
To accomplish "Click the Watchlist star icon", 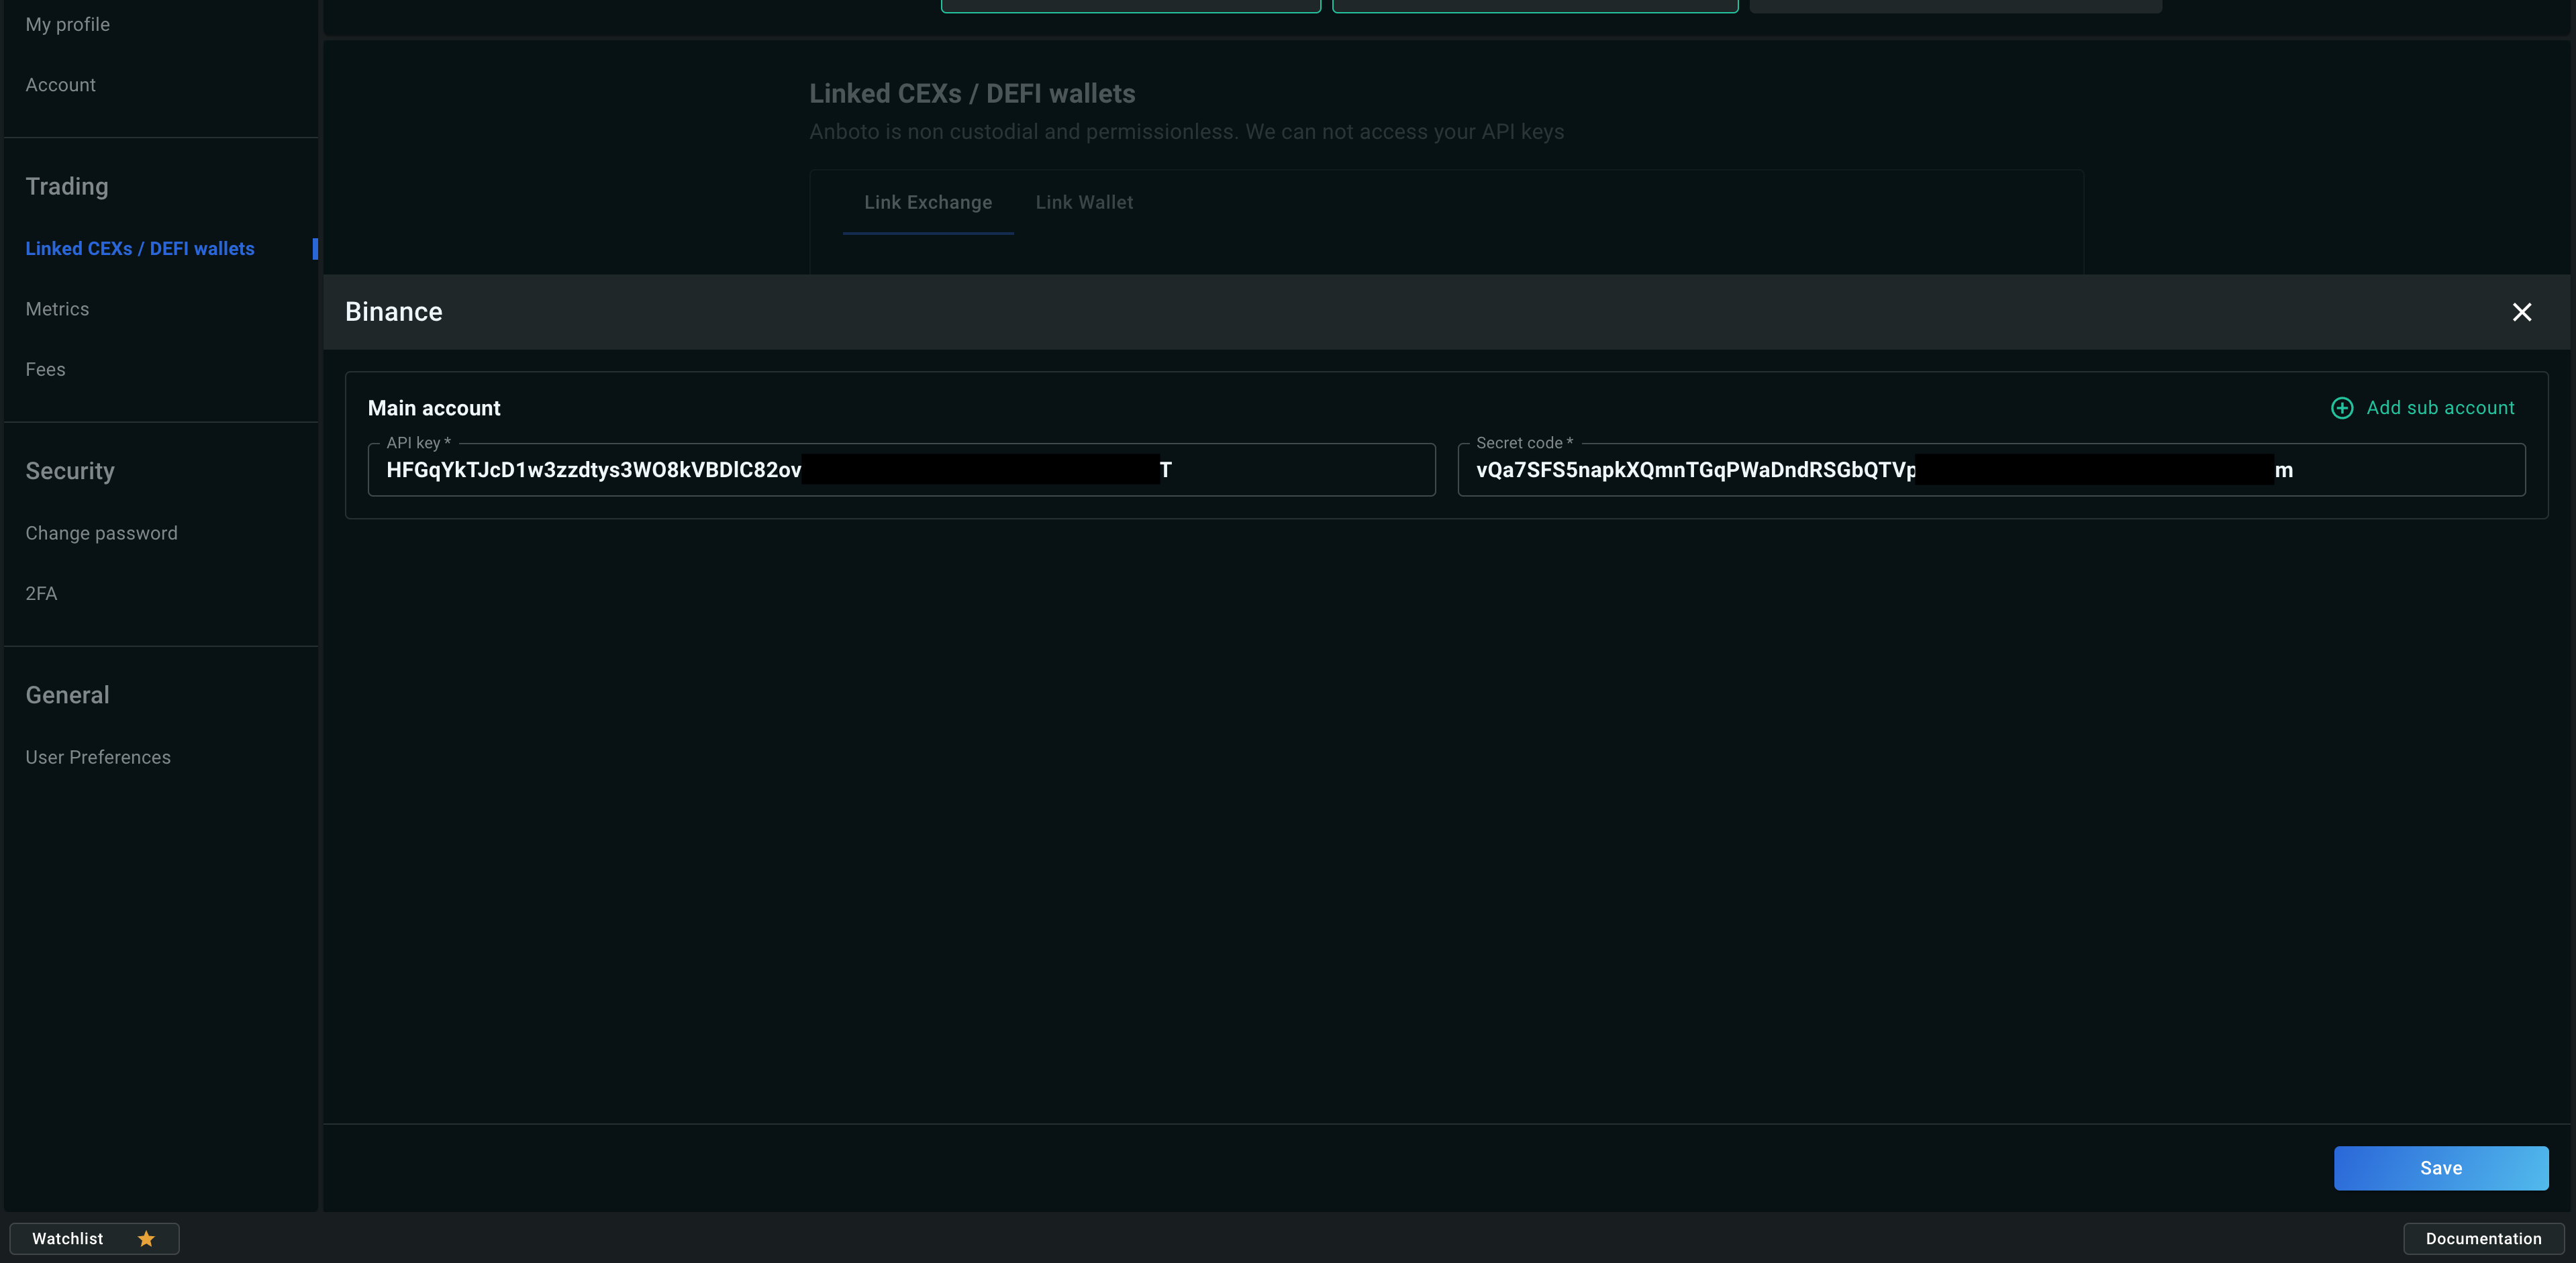I will click(x=146, y=1239).
